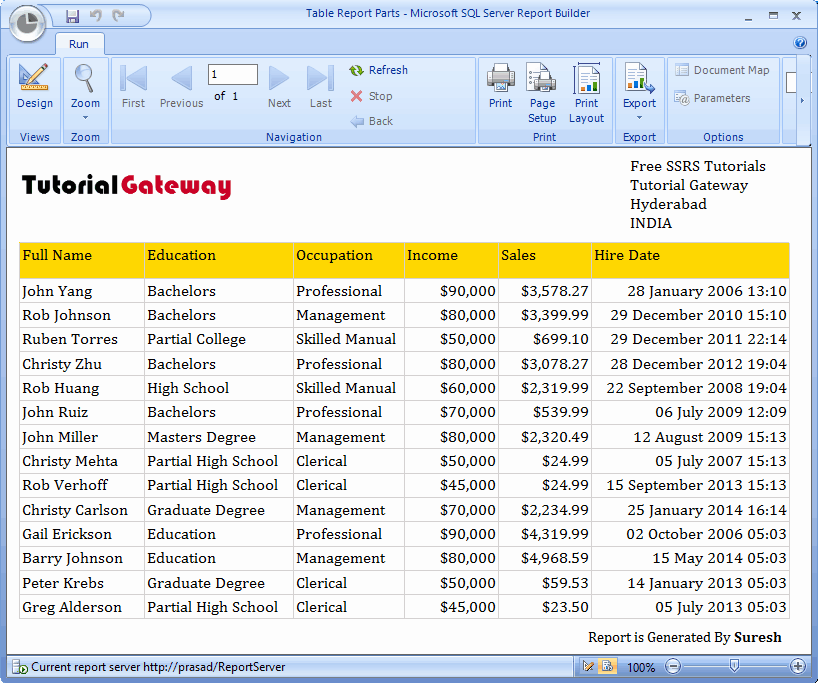Toggle Parameters pane option
This screenshot has height=683, width=818.
point(712,98)
